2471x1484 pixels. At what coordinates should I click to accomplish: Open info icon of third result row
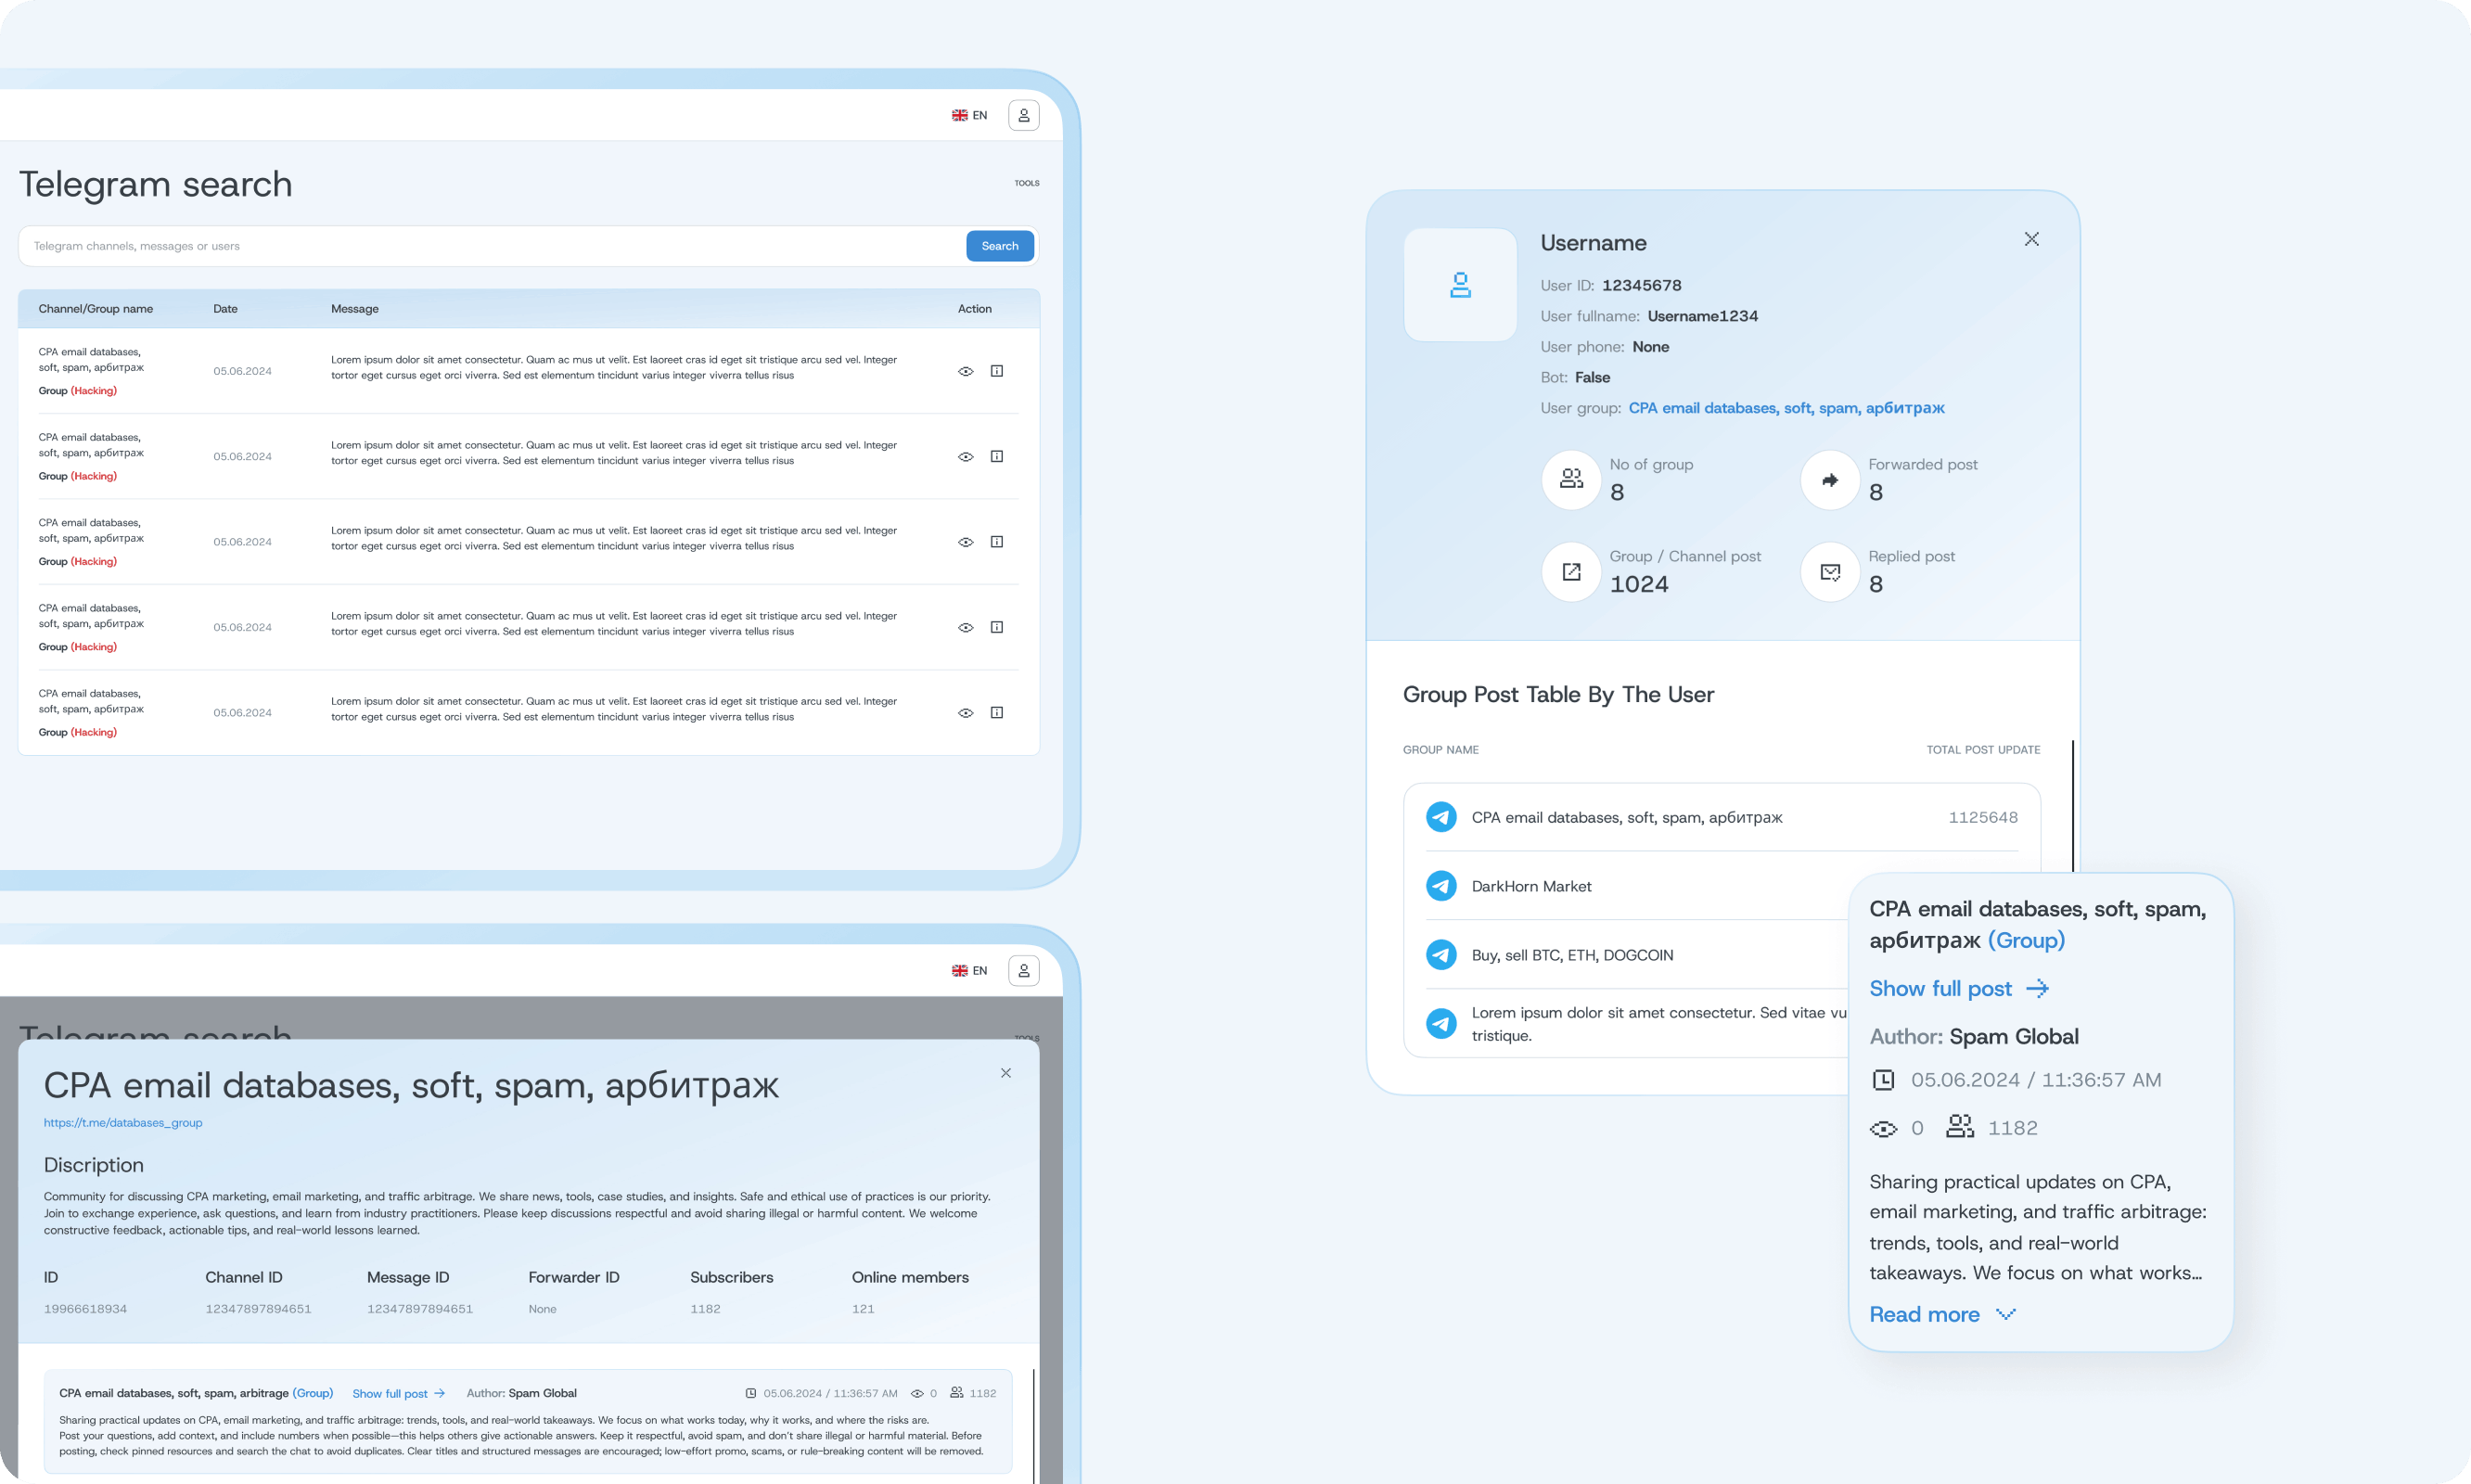pos(996,542)
